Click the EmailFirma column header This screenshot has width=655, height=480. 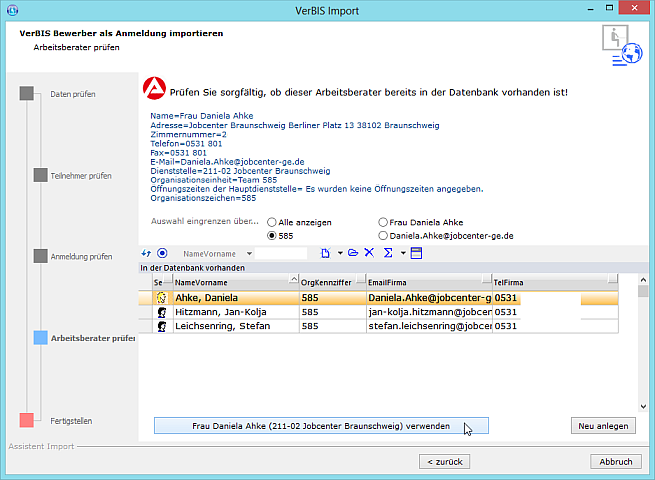pyautogui.click(x=429, y=283)
